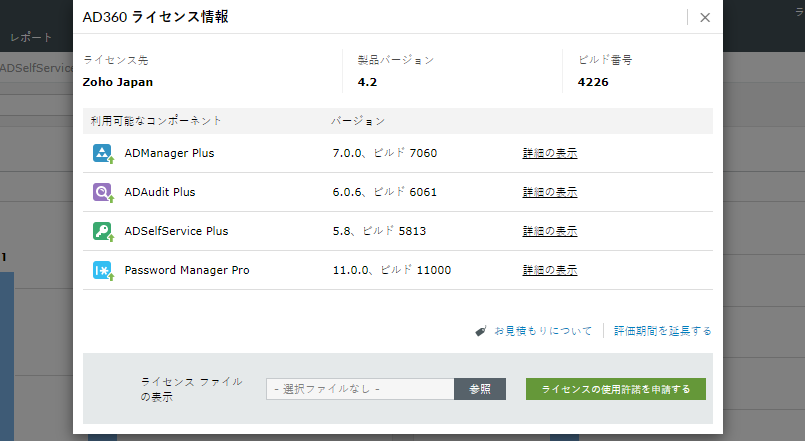This screenshot has height=441, width=805.
Task: Click the AD360 ライセンス情報 dialog title
Action: 156,17
